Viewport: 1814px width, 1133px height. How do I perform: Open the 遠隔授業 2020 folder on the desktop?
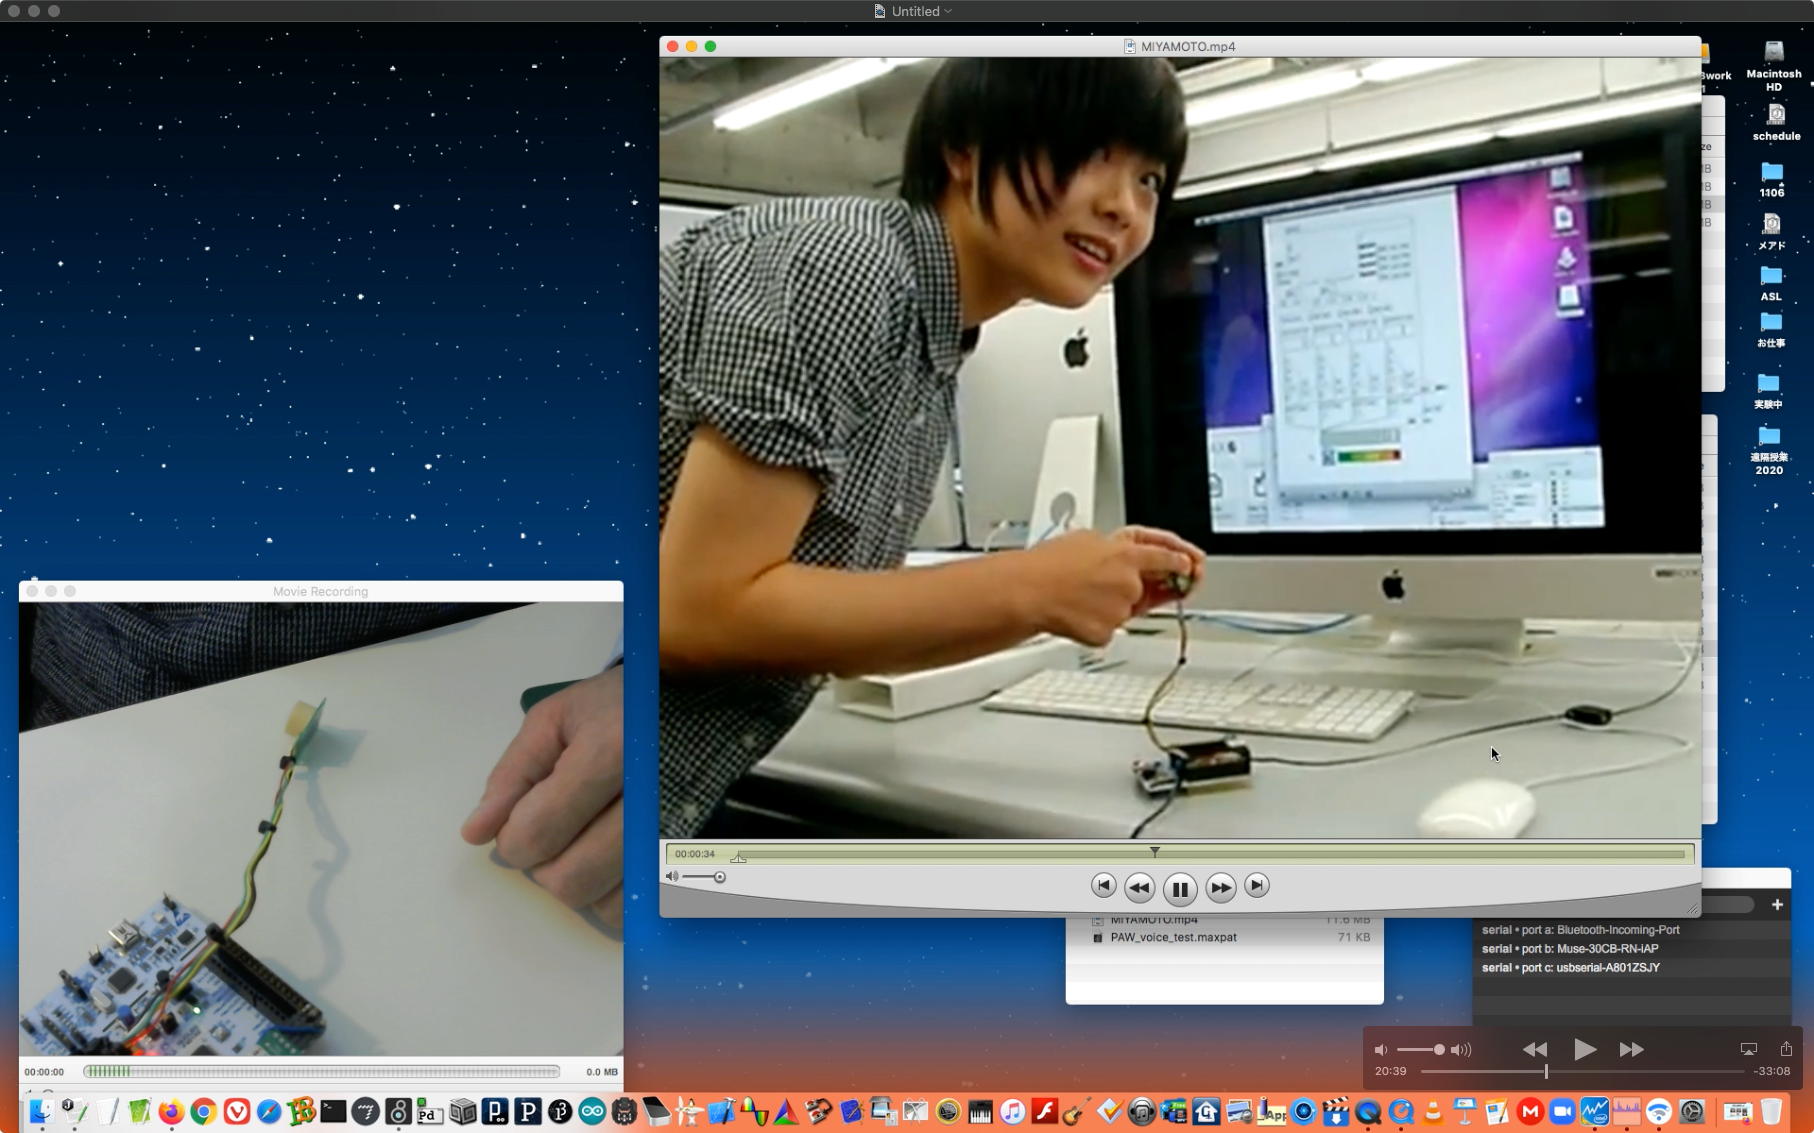(x=1769, y=451)
